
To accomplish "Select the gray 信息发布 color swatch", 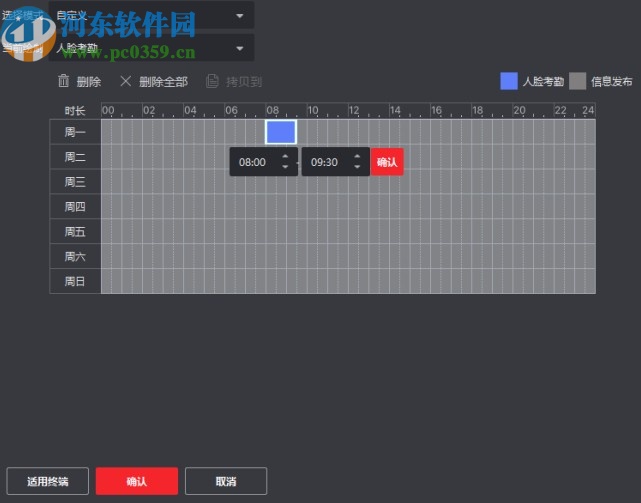I will tap(577, 81).
